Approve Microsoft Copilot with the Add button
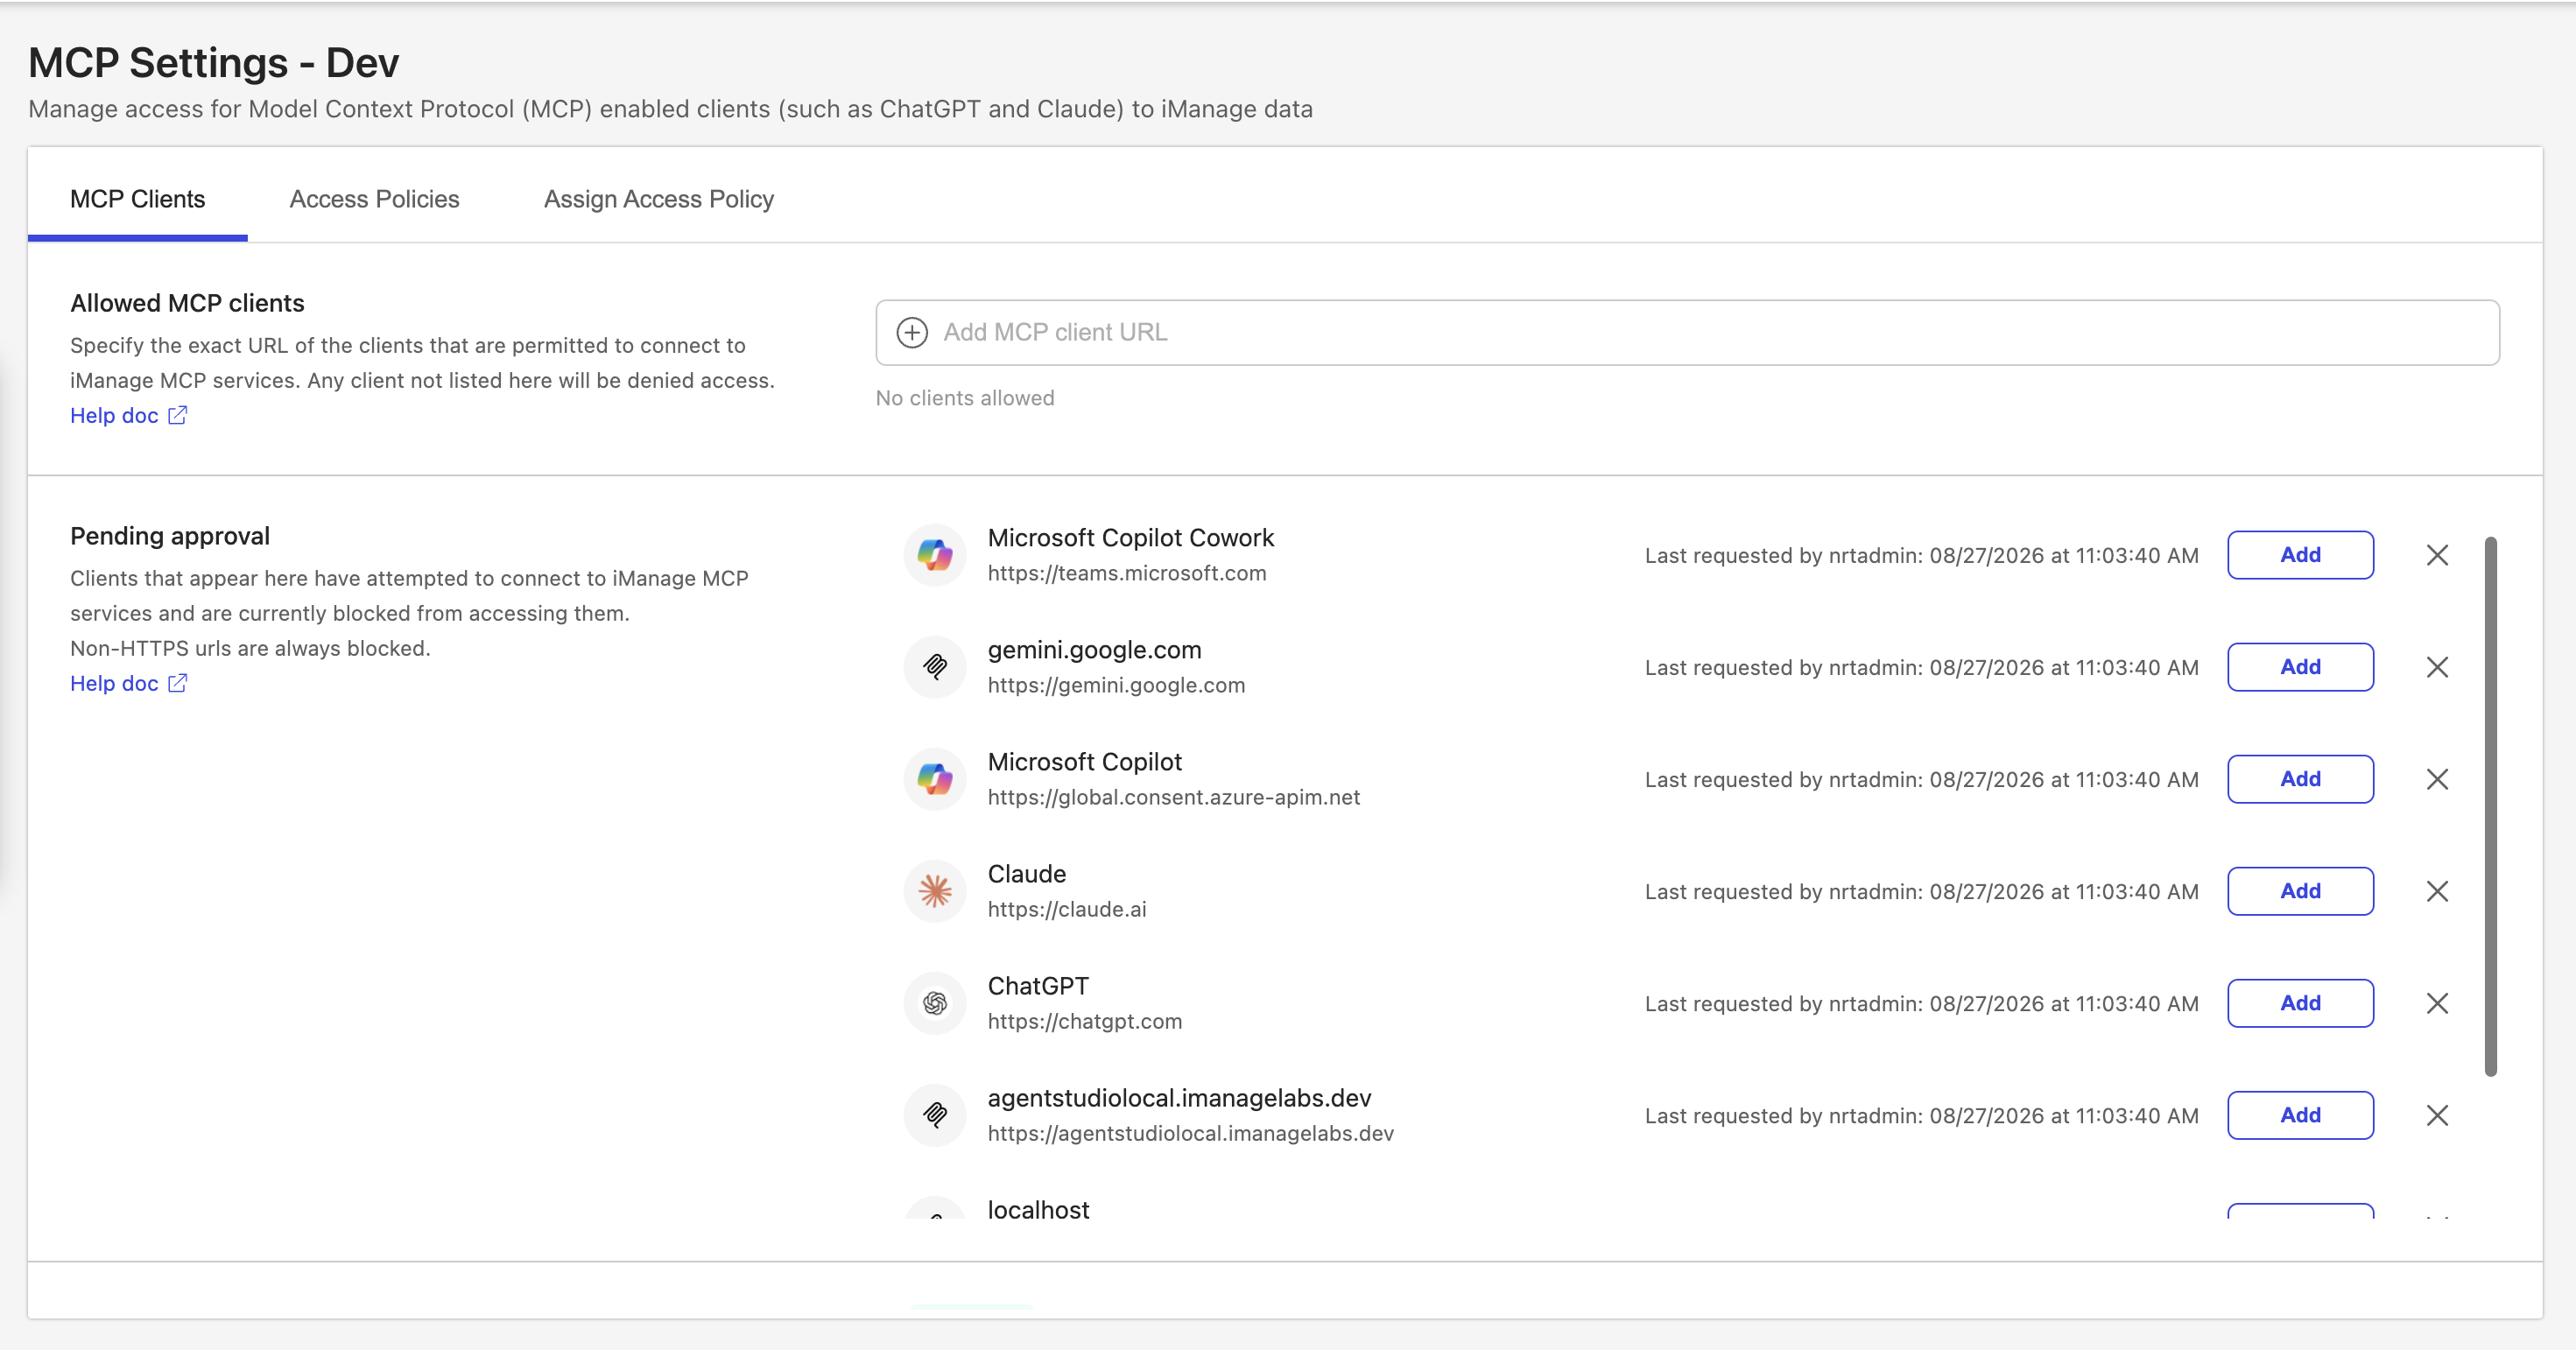The height and width of the screenshot is (1350, 2576). [2300, 779]
